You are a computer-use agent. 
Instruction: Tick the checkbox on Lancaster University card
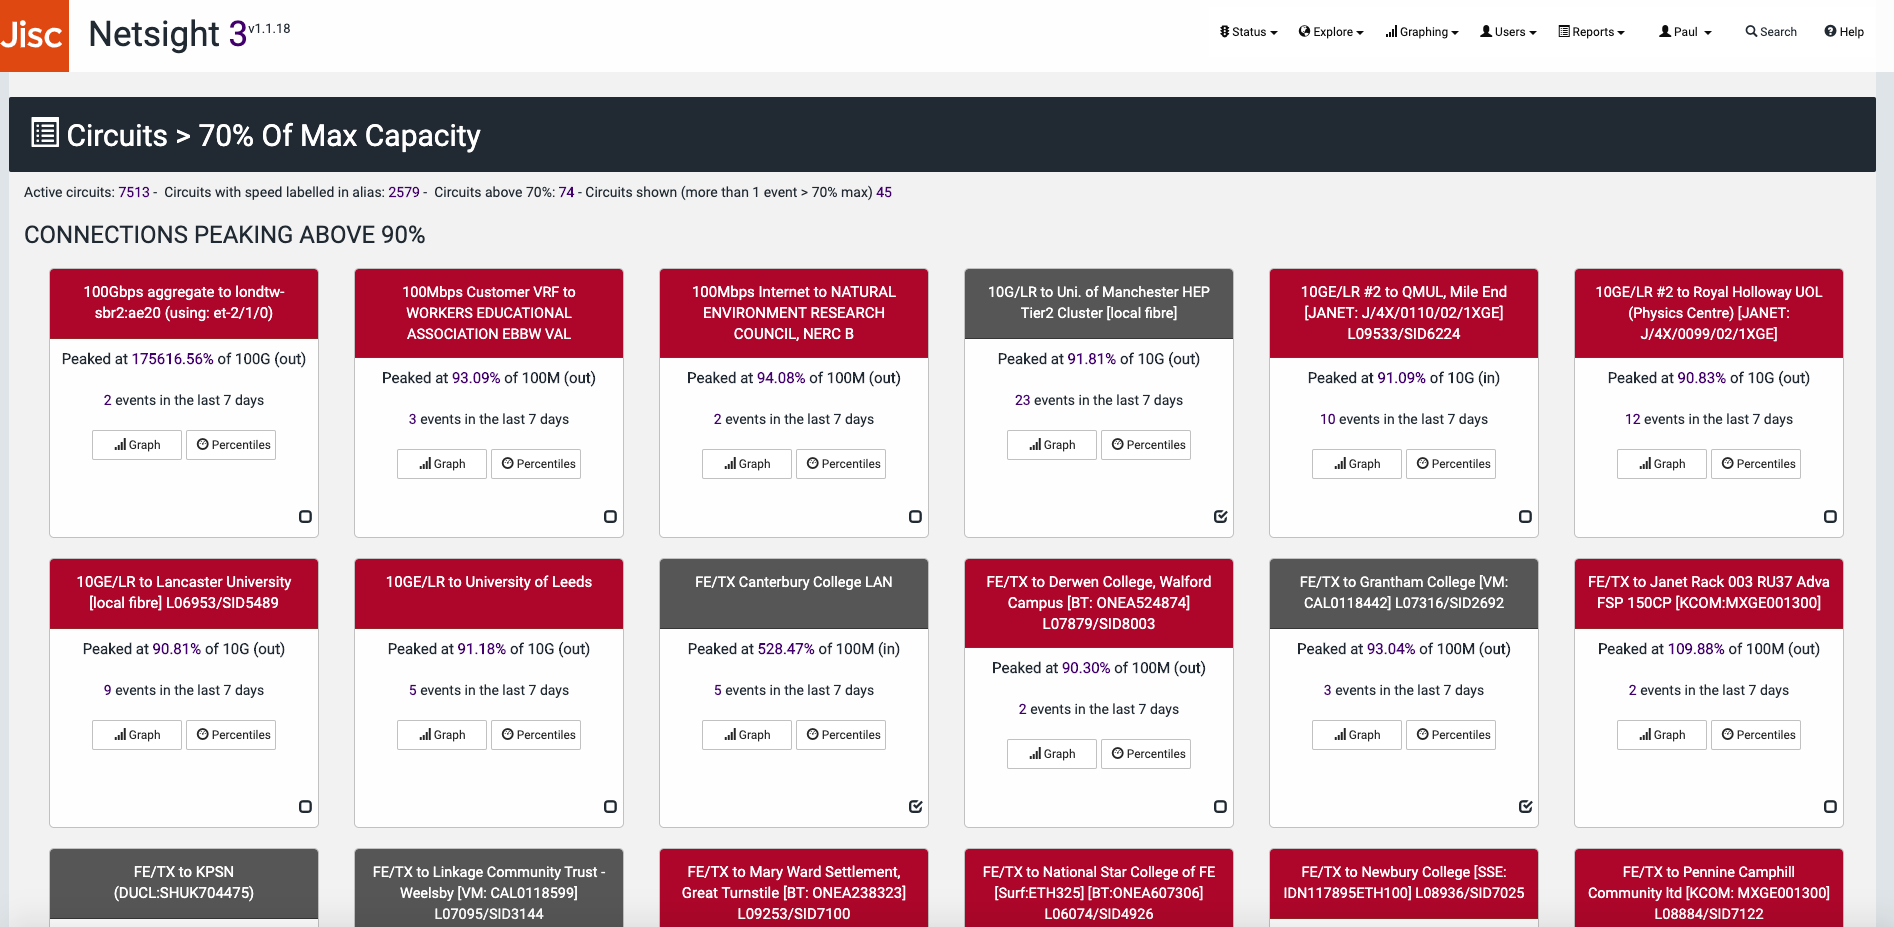[x=305, y=807]
